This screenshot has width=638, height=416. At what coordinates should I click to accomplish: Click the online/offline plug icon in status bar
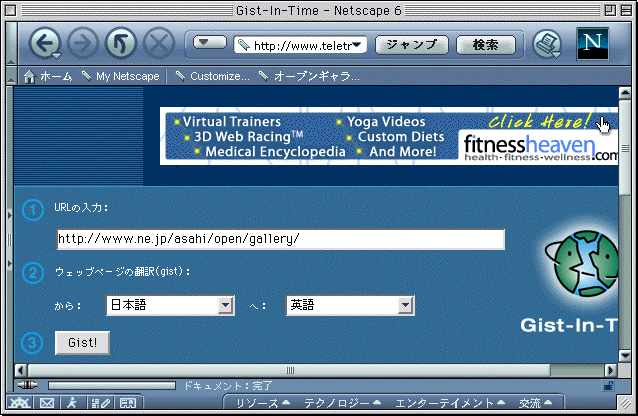28,385
